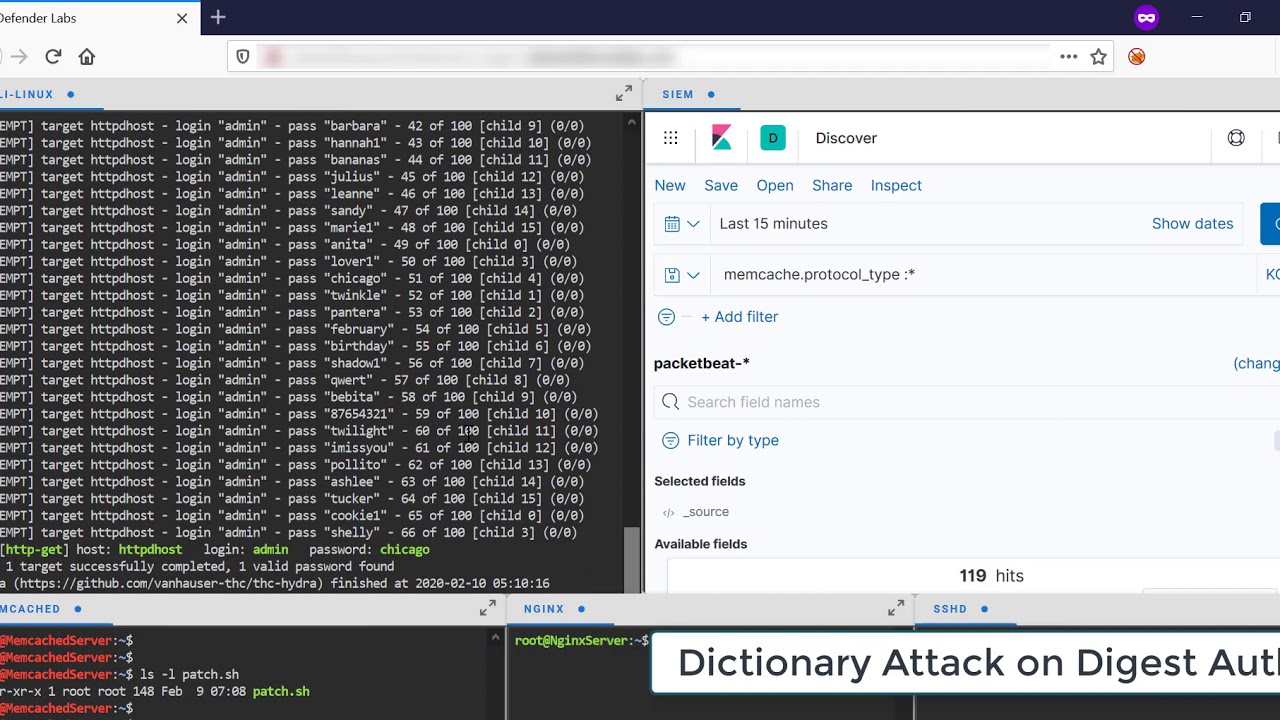Click patch.sh filename in Memcached terminal
This screenshot has width=1280, height=720.
[x=281, y=692]
